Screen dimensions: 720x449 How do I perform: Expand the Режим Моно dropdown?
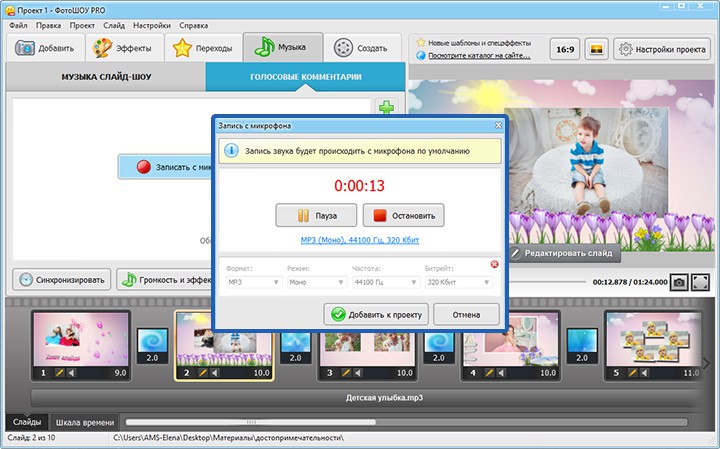[x=315, y=283]
